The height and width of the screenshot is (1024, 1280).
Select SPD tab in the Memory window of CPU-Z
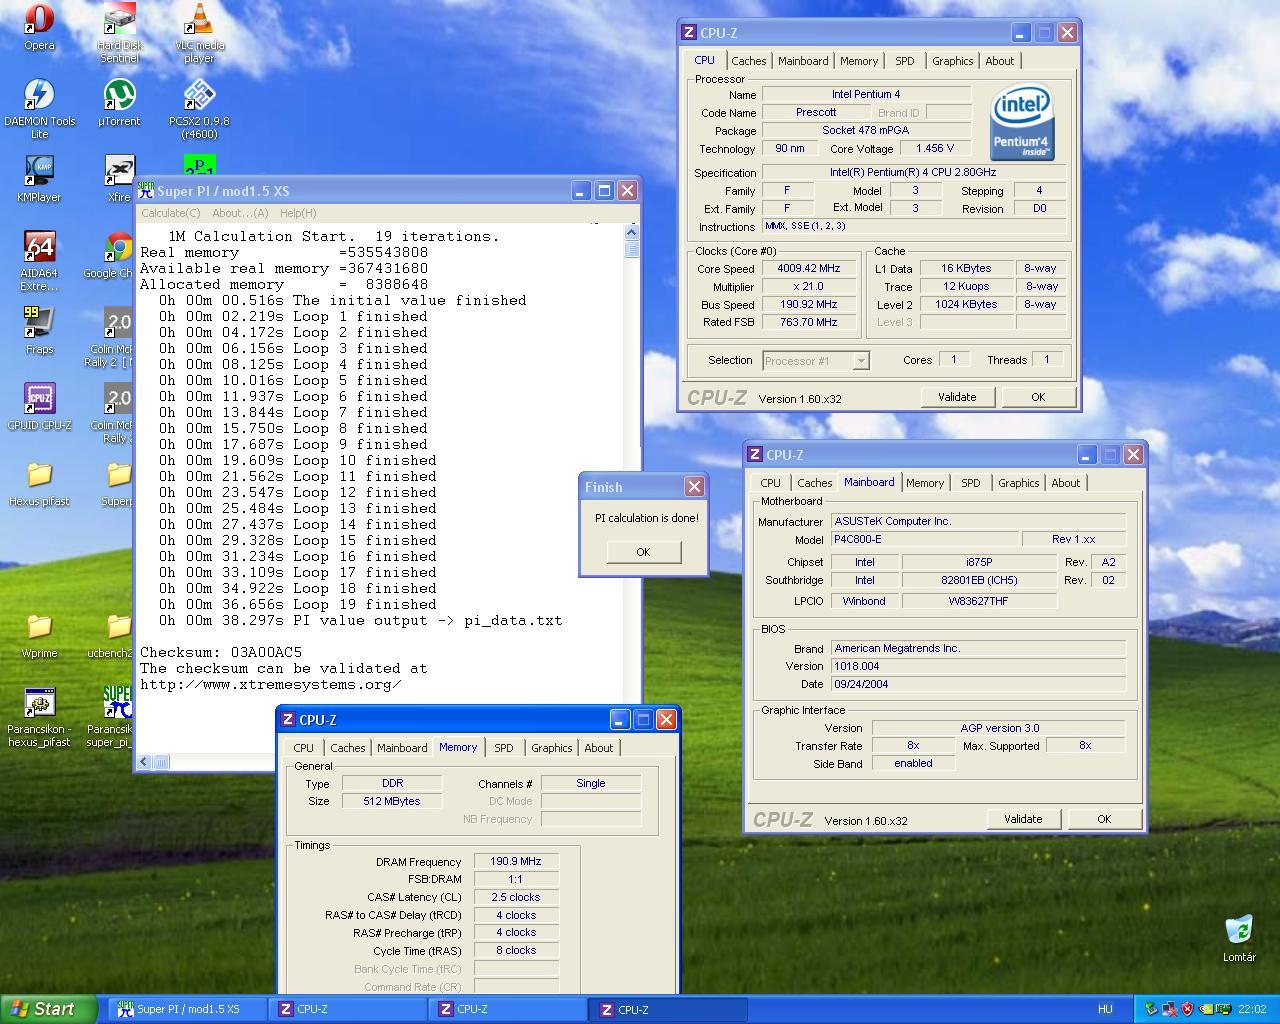tap(504, 748)
